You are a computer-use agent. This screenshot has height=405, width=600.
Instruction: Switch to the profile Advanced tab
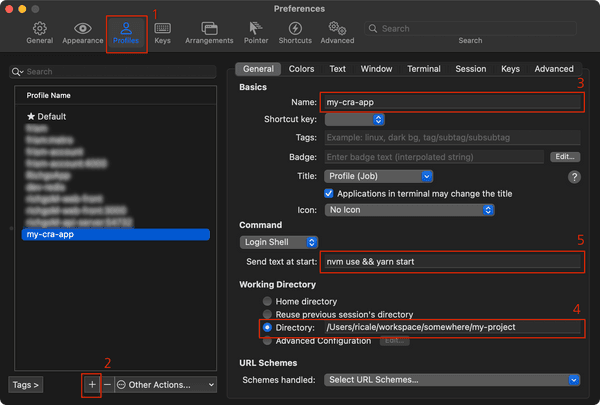click(554, 69)
